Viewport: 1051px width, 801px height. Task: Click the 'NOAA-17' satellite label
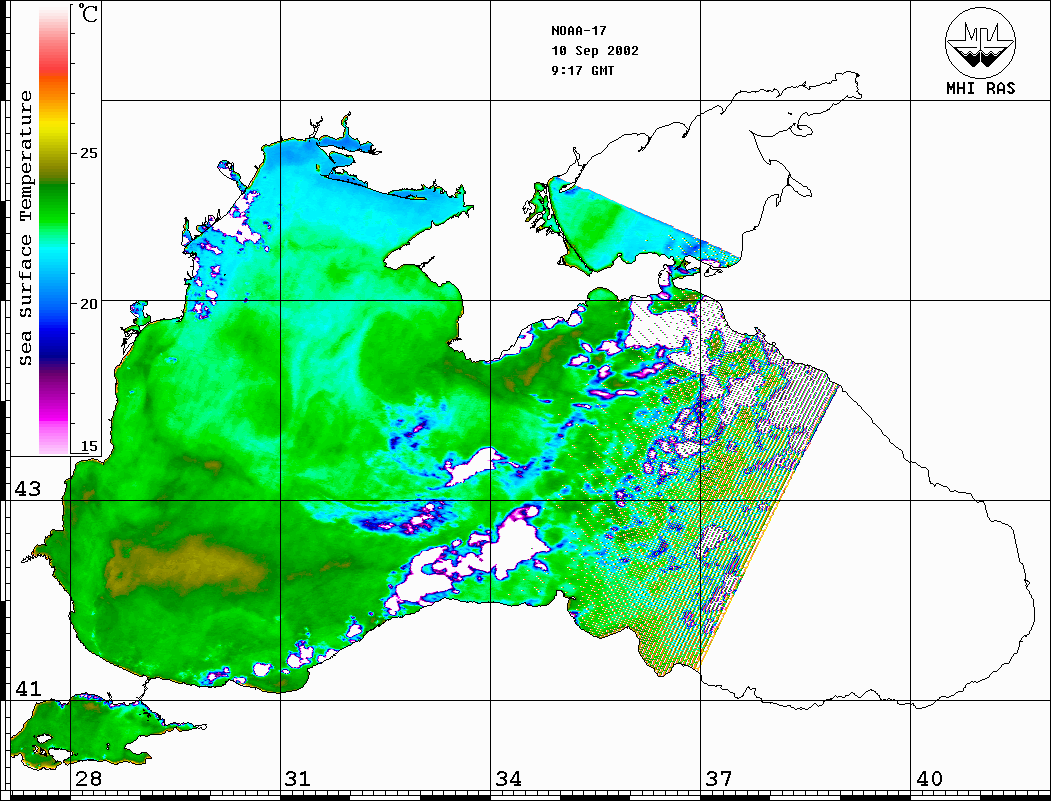point(579,31)
